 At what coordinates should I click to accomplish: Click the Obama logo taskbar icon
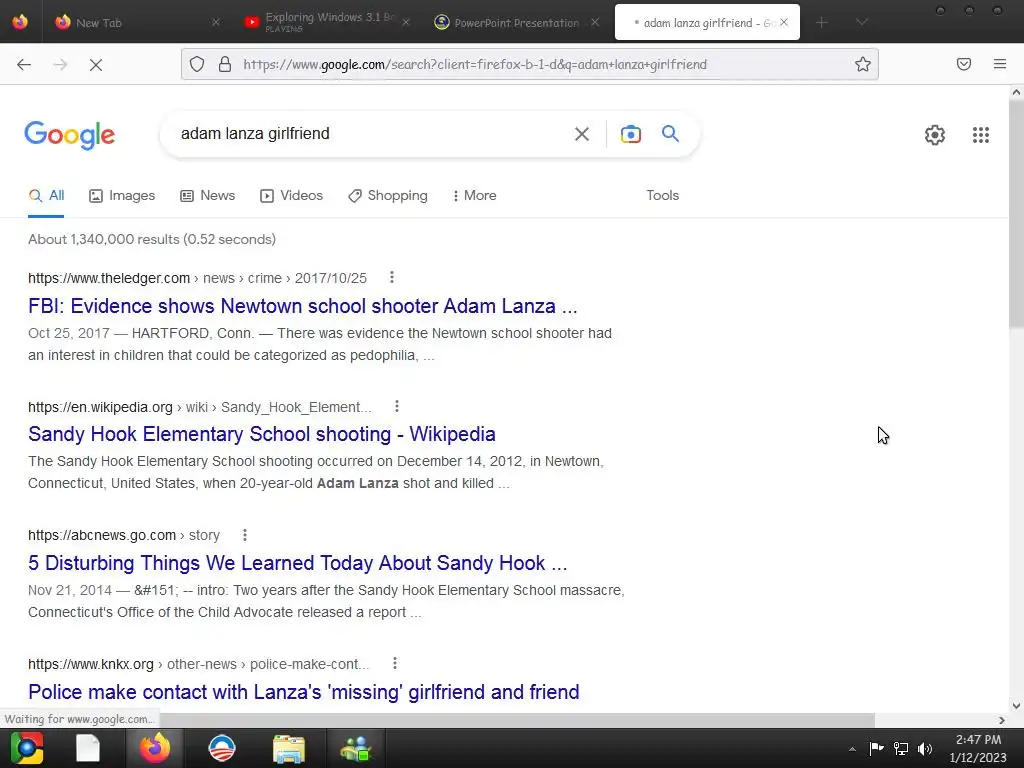click(222, 748)
